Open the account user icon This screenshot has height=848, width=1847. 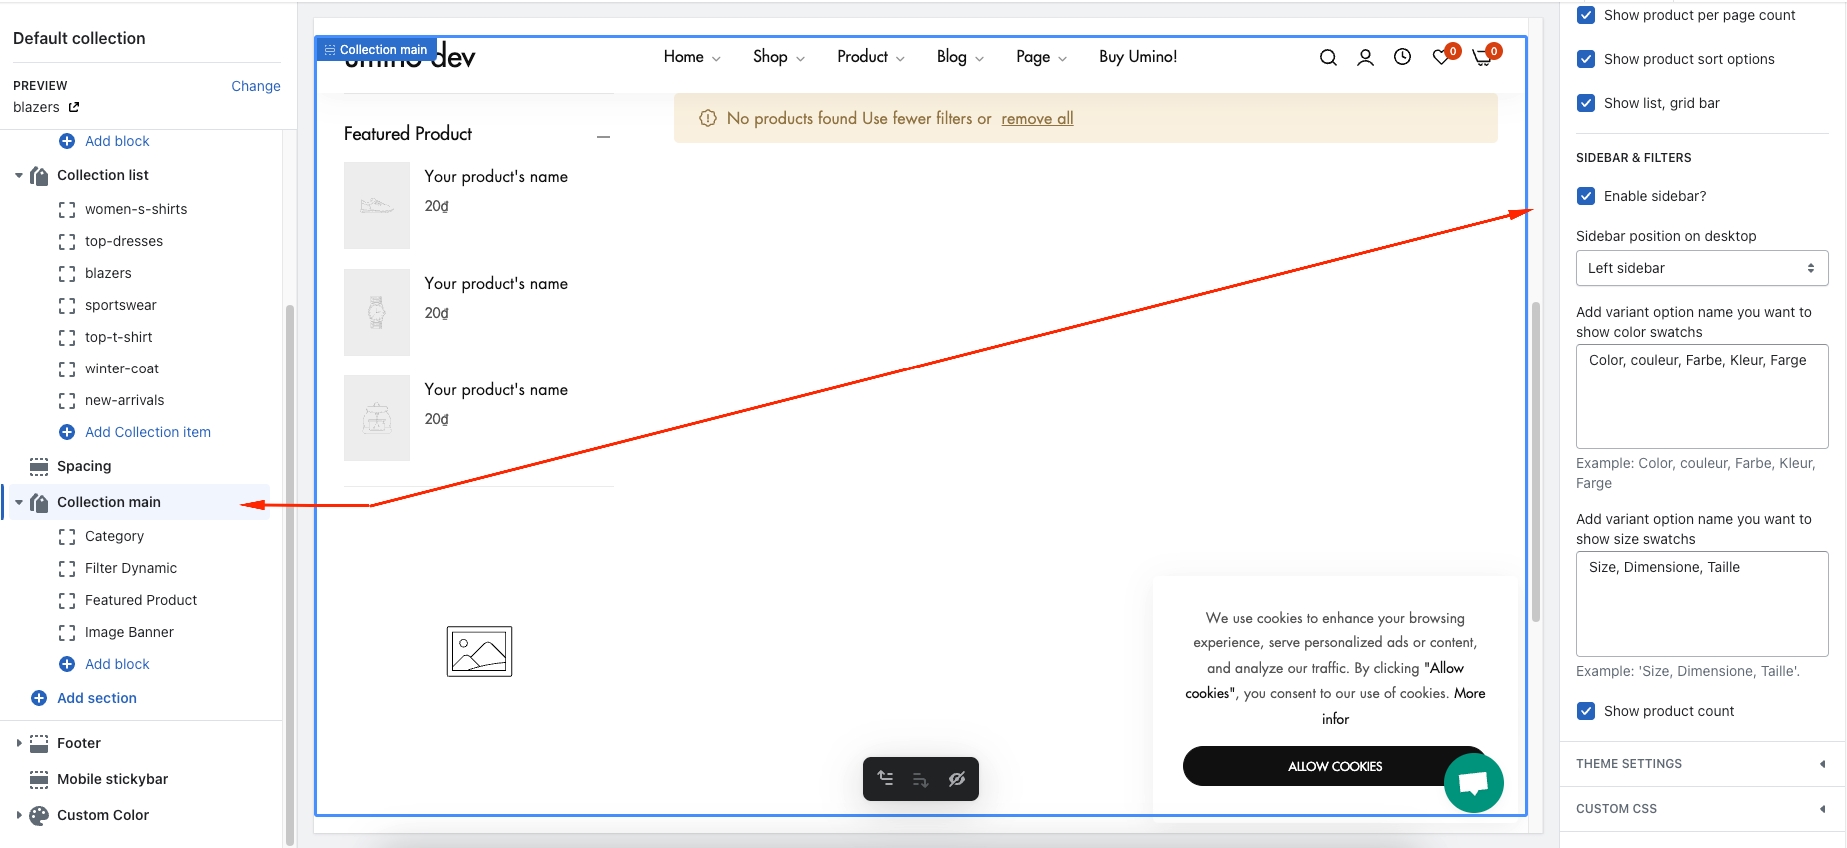[x=1365, y=58]
